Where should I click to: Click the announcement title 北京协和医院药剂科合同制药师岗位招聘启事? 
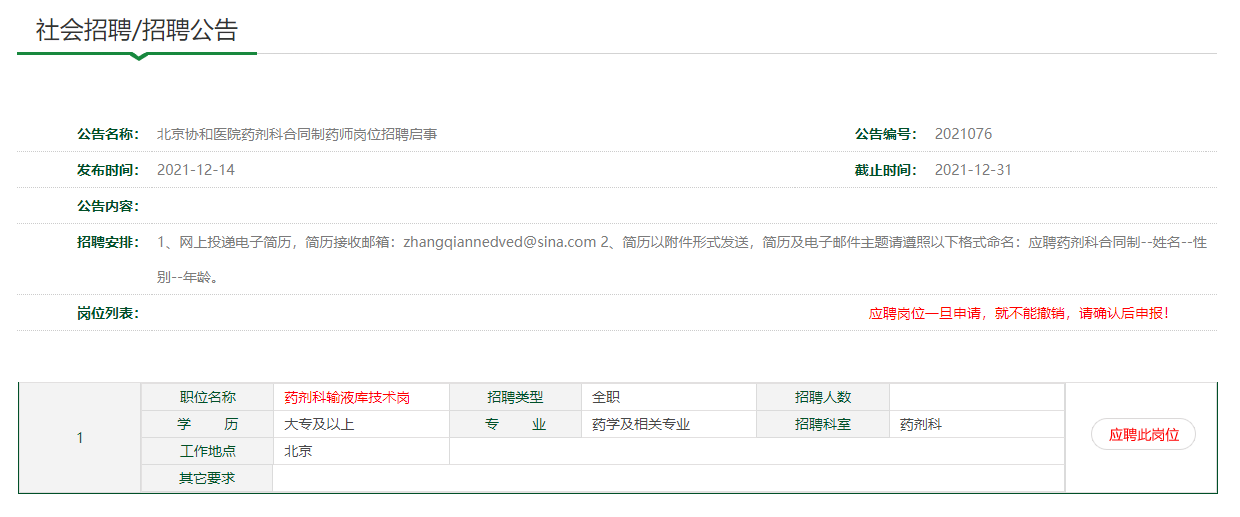(297, 134)
